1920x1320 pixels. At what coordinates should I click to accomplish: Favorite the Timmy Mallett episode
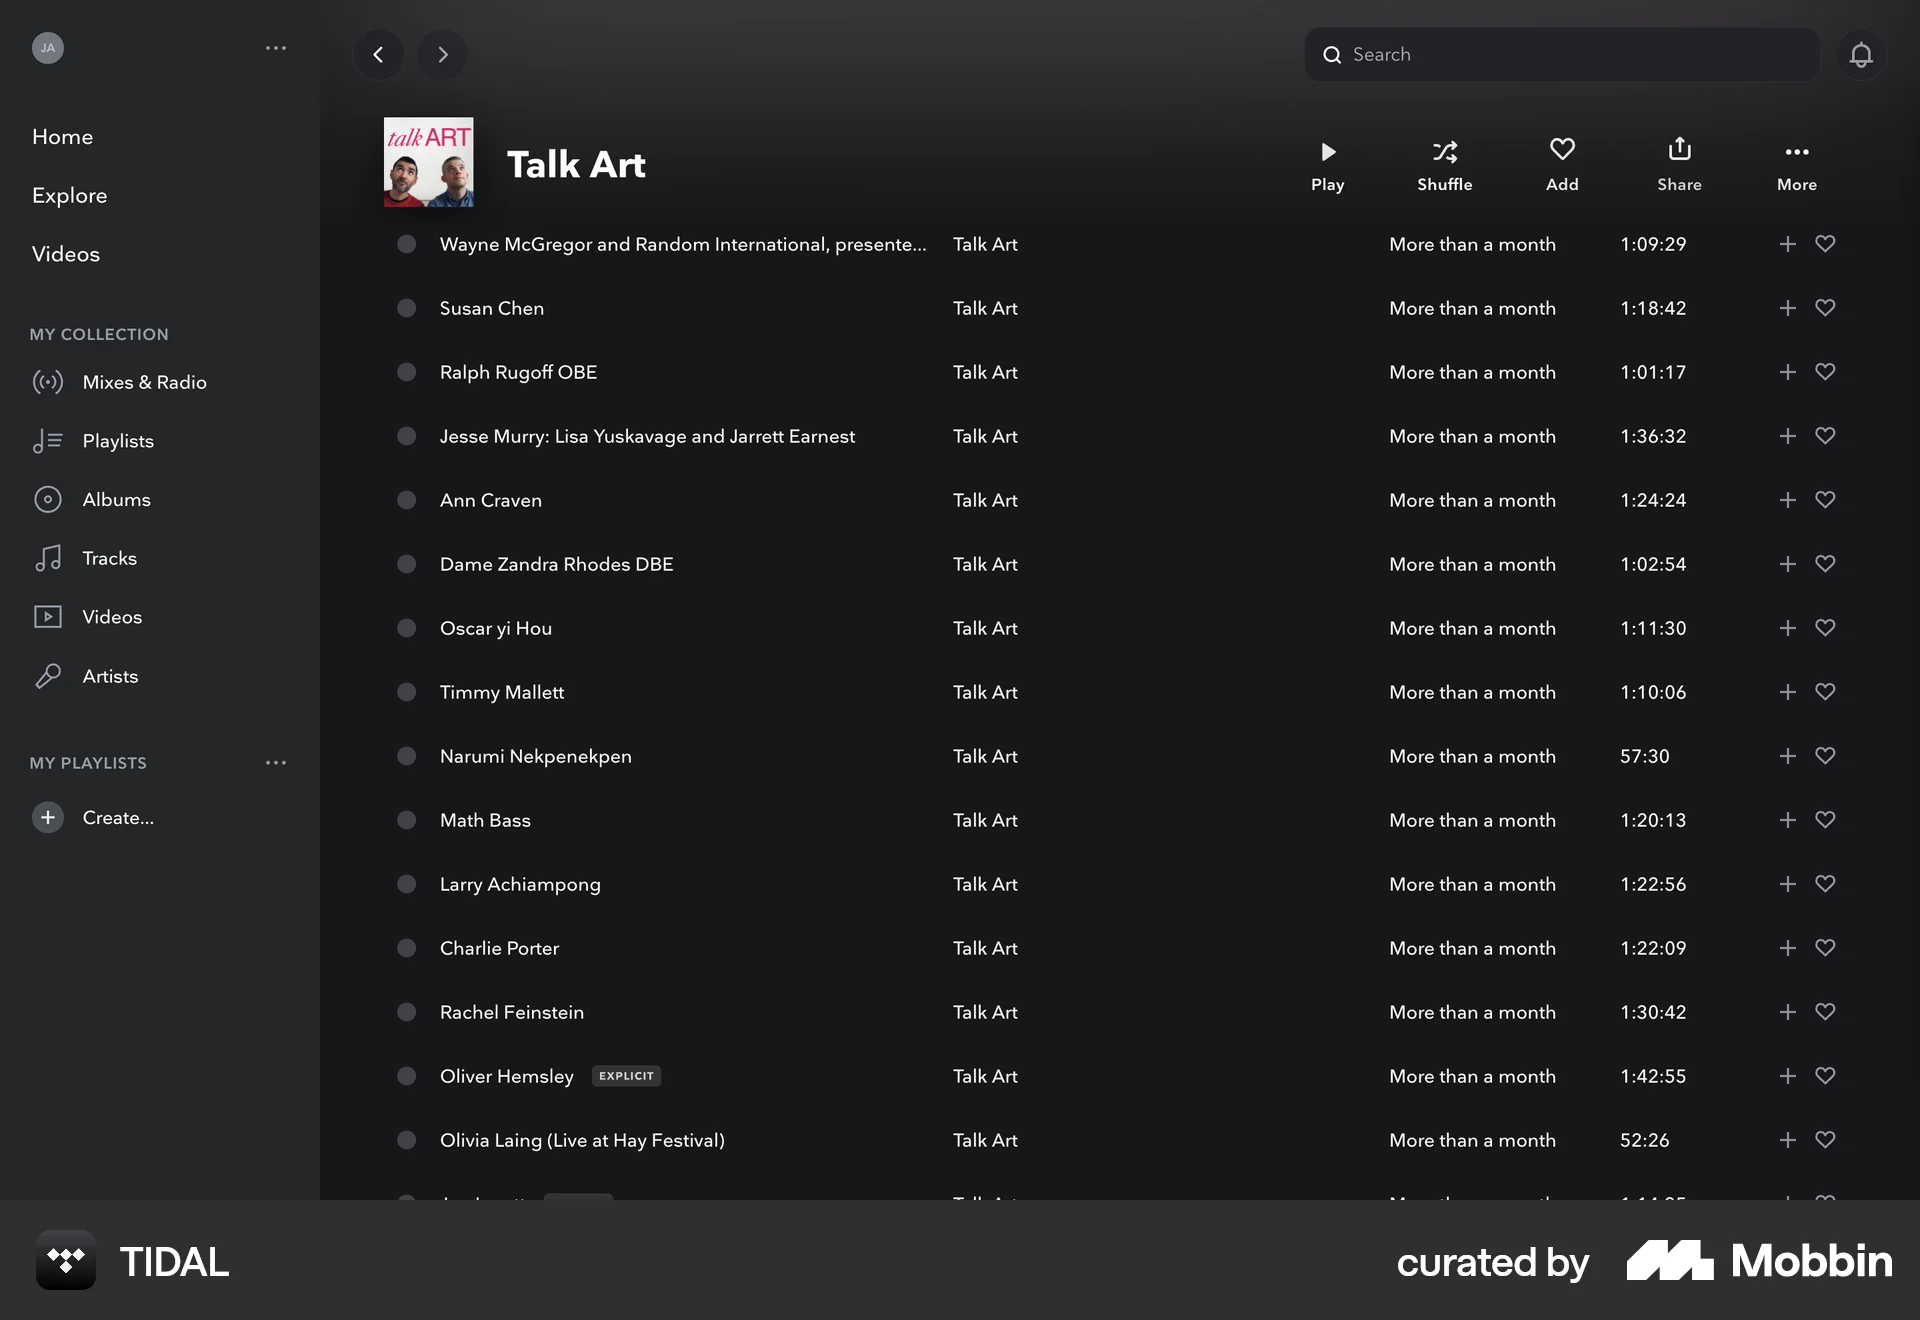(1824, 692)
